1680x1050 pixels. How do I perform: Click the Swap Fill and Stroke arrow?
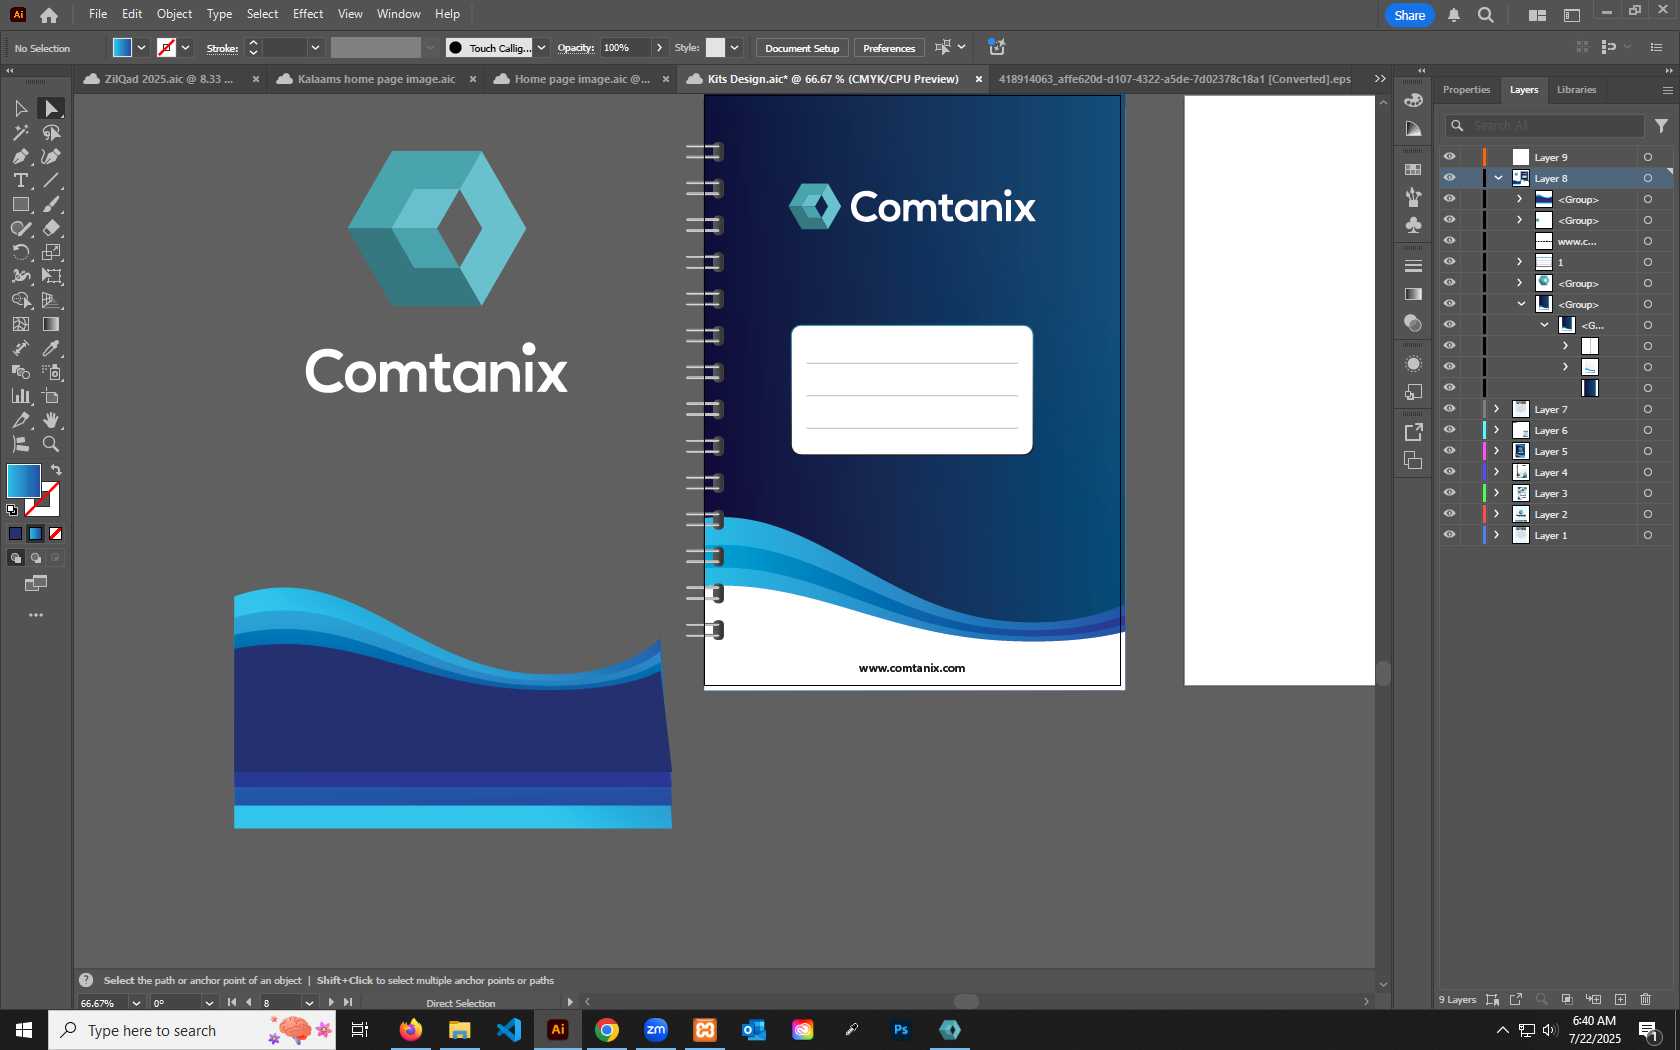pos(56,470)
